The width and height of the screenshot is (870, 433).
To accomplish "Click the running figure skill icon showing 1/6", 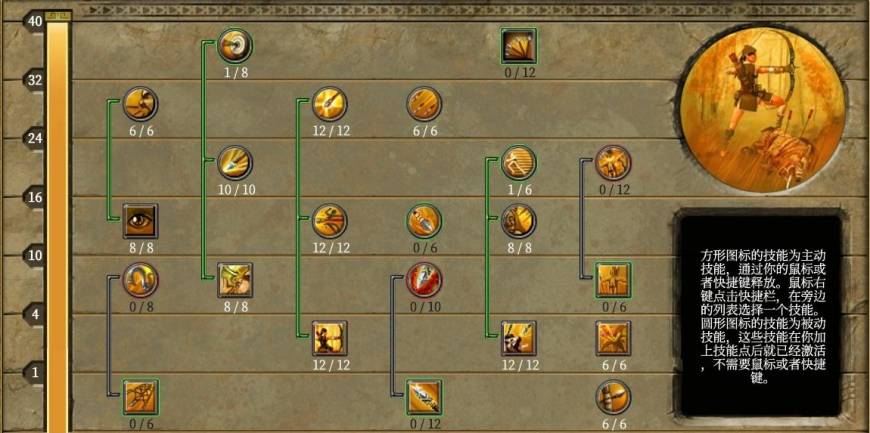I will tap(519, 163).
